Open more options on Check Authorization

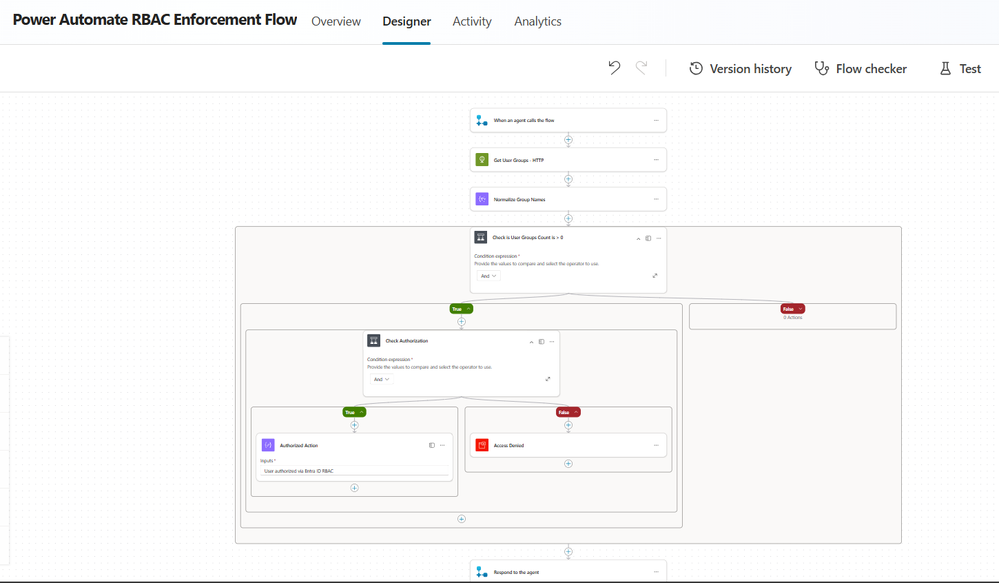coord(552,342)
